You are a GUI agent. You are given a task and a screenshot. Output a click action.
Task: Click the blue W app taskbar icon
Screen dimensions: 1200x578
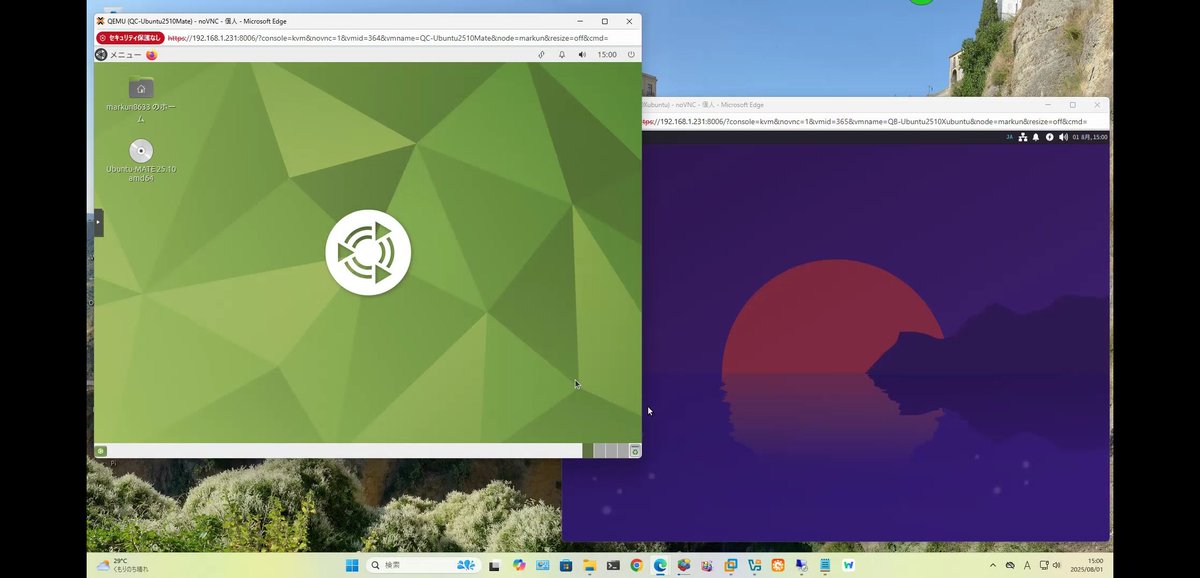[x=849, y=565]
